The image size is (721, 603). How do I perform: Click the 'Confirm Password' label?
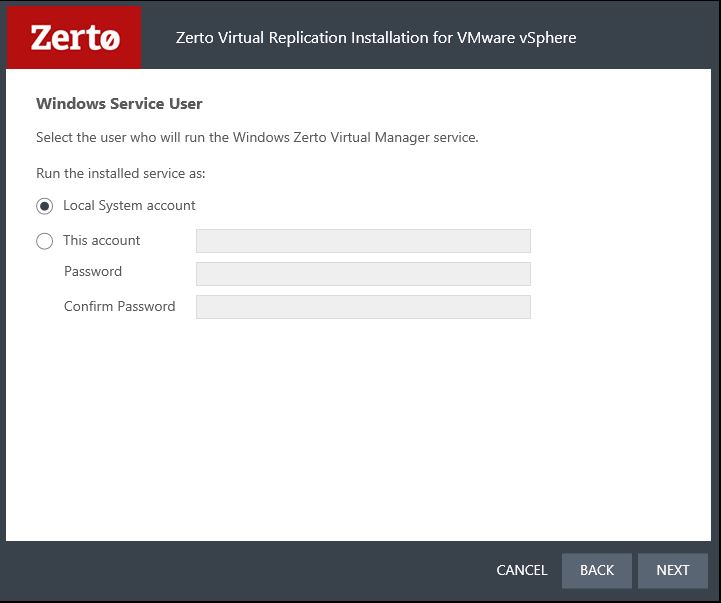[x=120, y=306]
